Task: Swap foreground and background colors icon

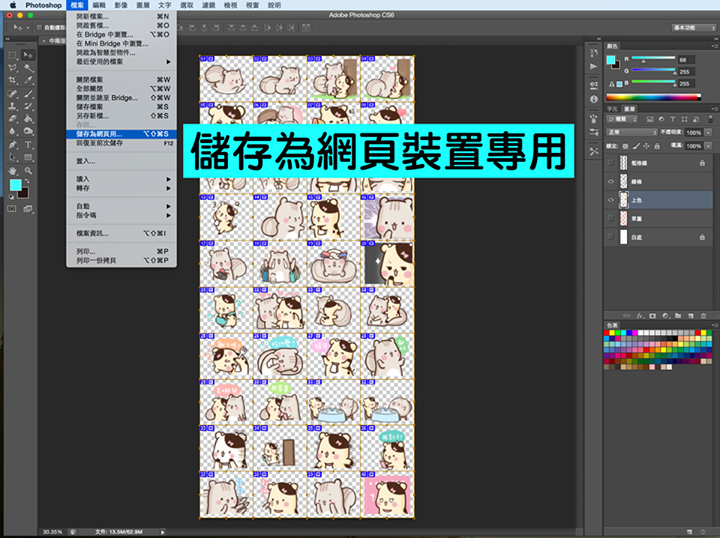Action: point(27,181)
